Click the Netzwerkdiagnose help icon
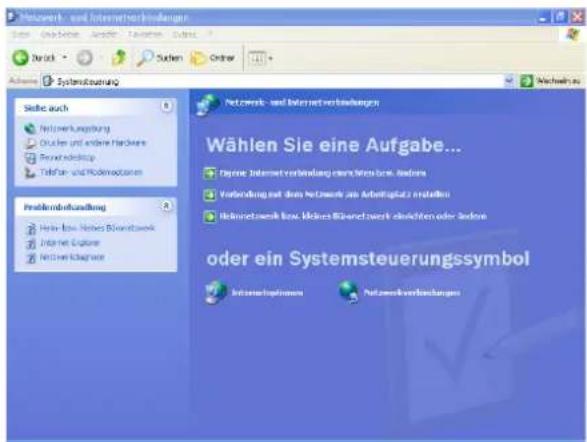Screen dimensions: 587x442 31,258
